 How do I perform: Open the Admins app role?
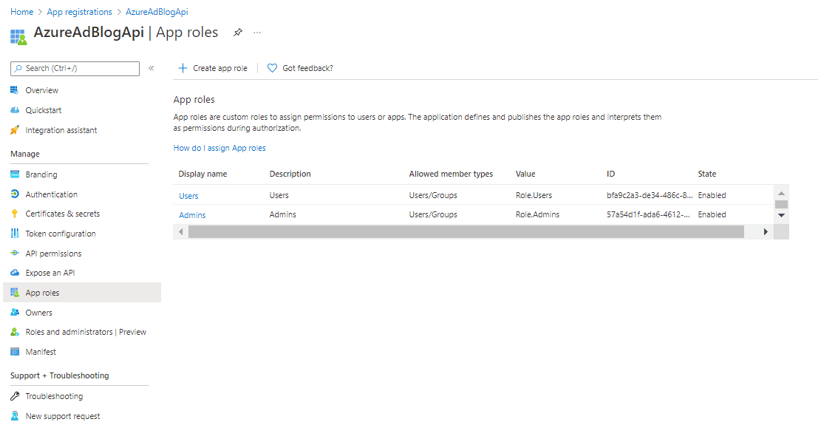click(192, 215)
